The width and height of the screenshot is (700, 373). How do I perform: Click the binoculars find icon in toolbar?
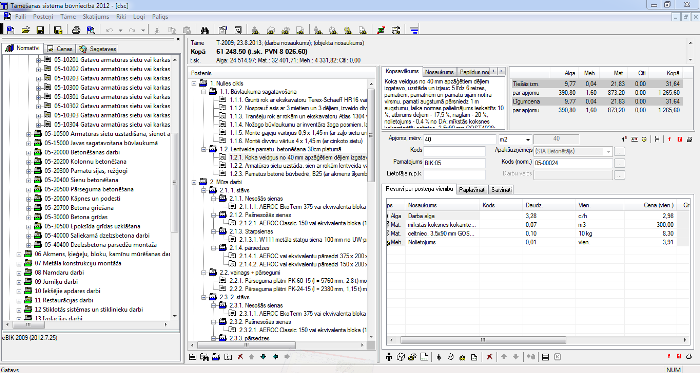click(x=205, y=30)
